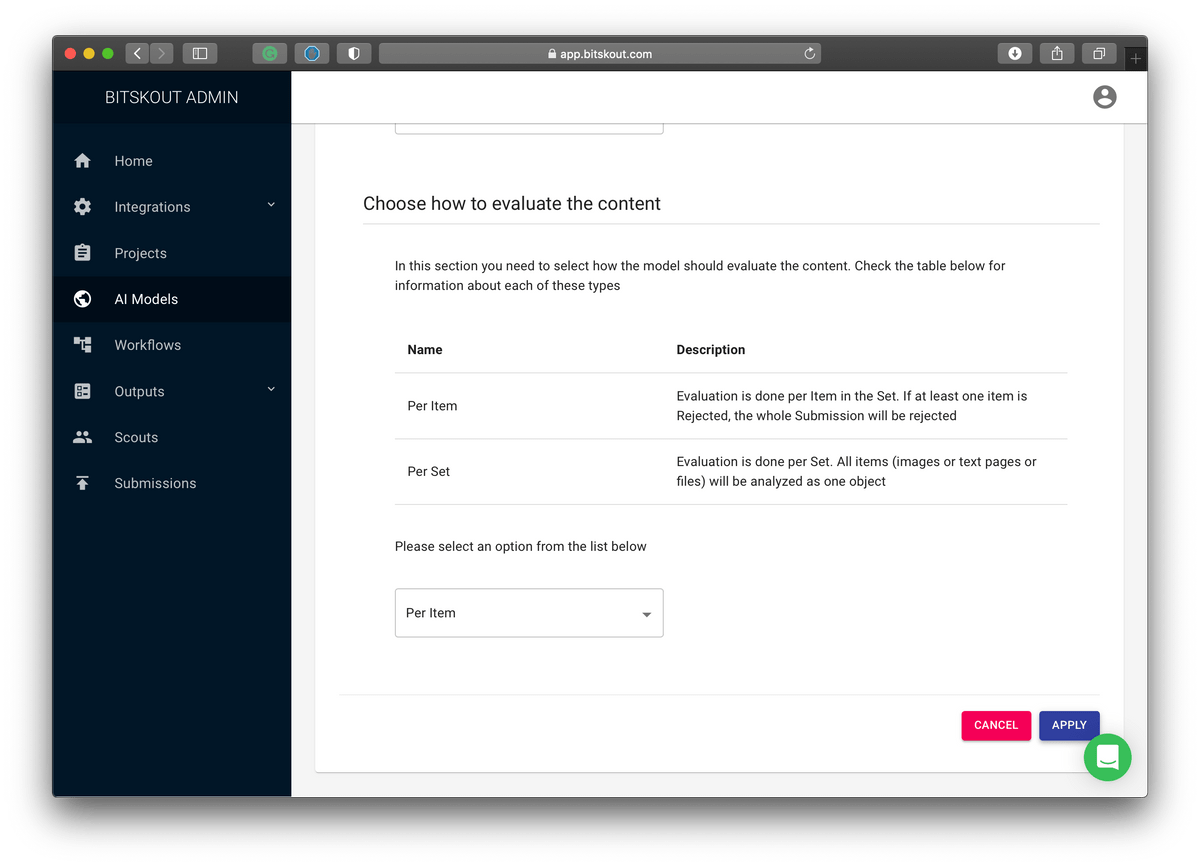1200x867 pixels.
Task: Click the Scouts people icon
Action: (x=83, y=437)
